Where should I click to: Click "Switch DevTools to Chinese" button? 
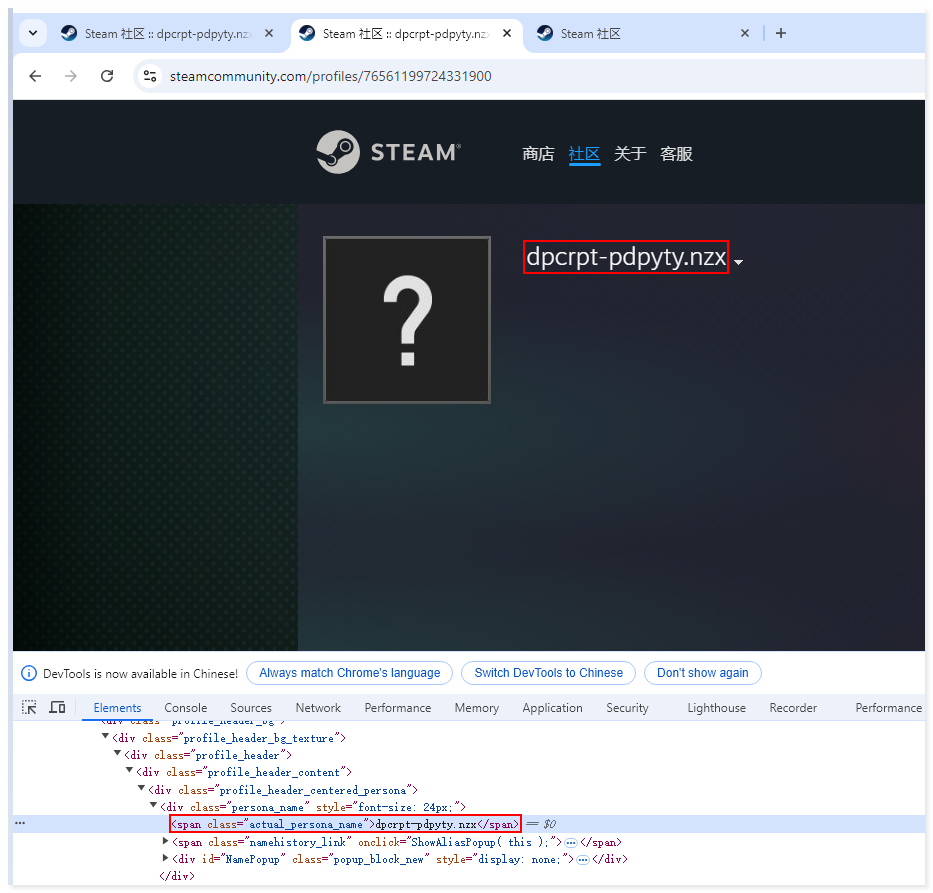tap(548, 673)
